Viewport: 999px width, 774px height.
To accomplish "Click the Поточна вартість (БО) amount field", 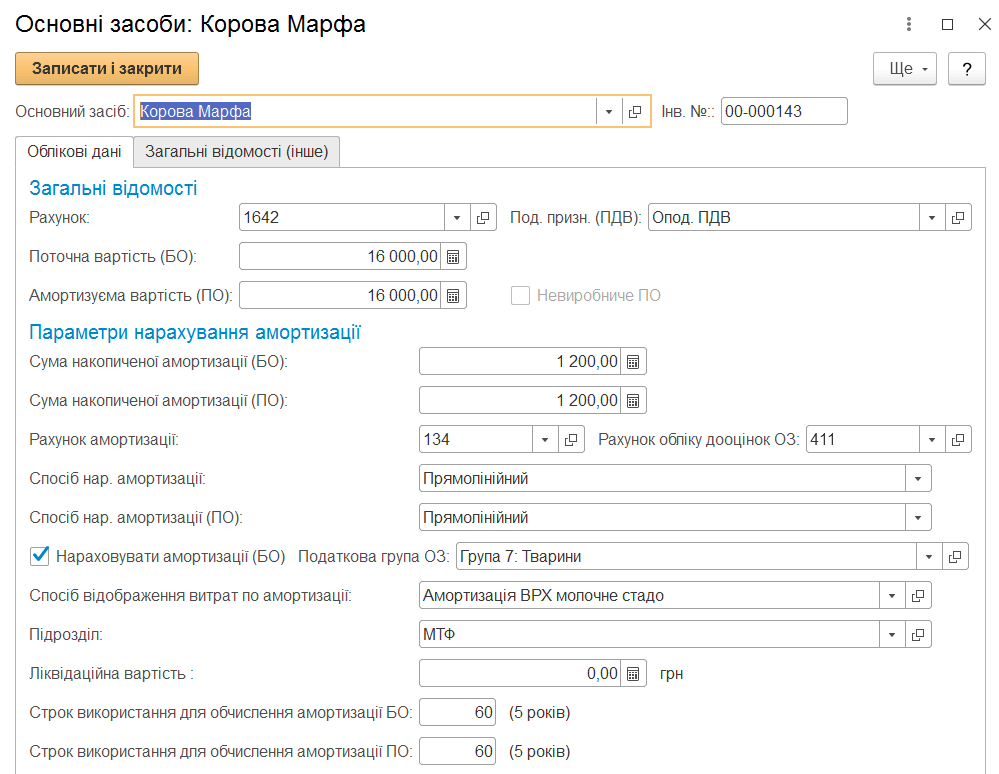I will (340, 257).
